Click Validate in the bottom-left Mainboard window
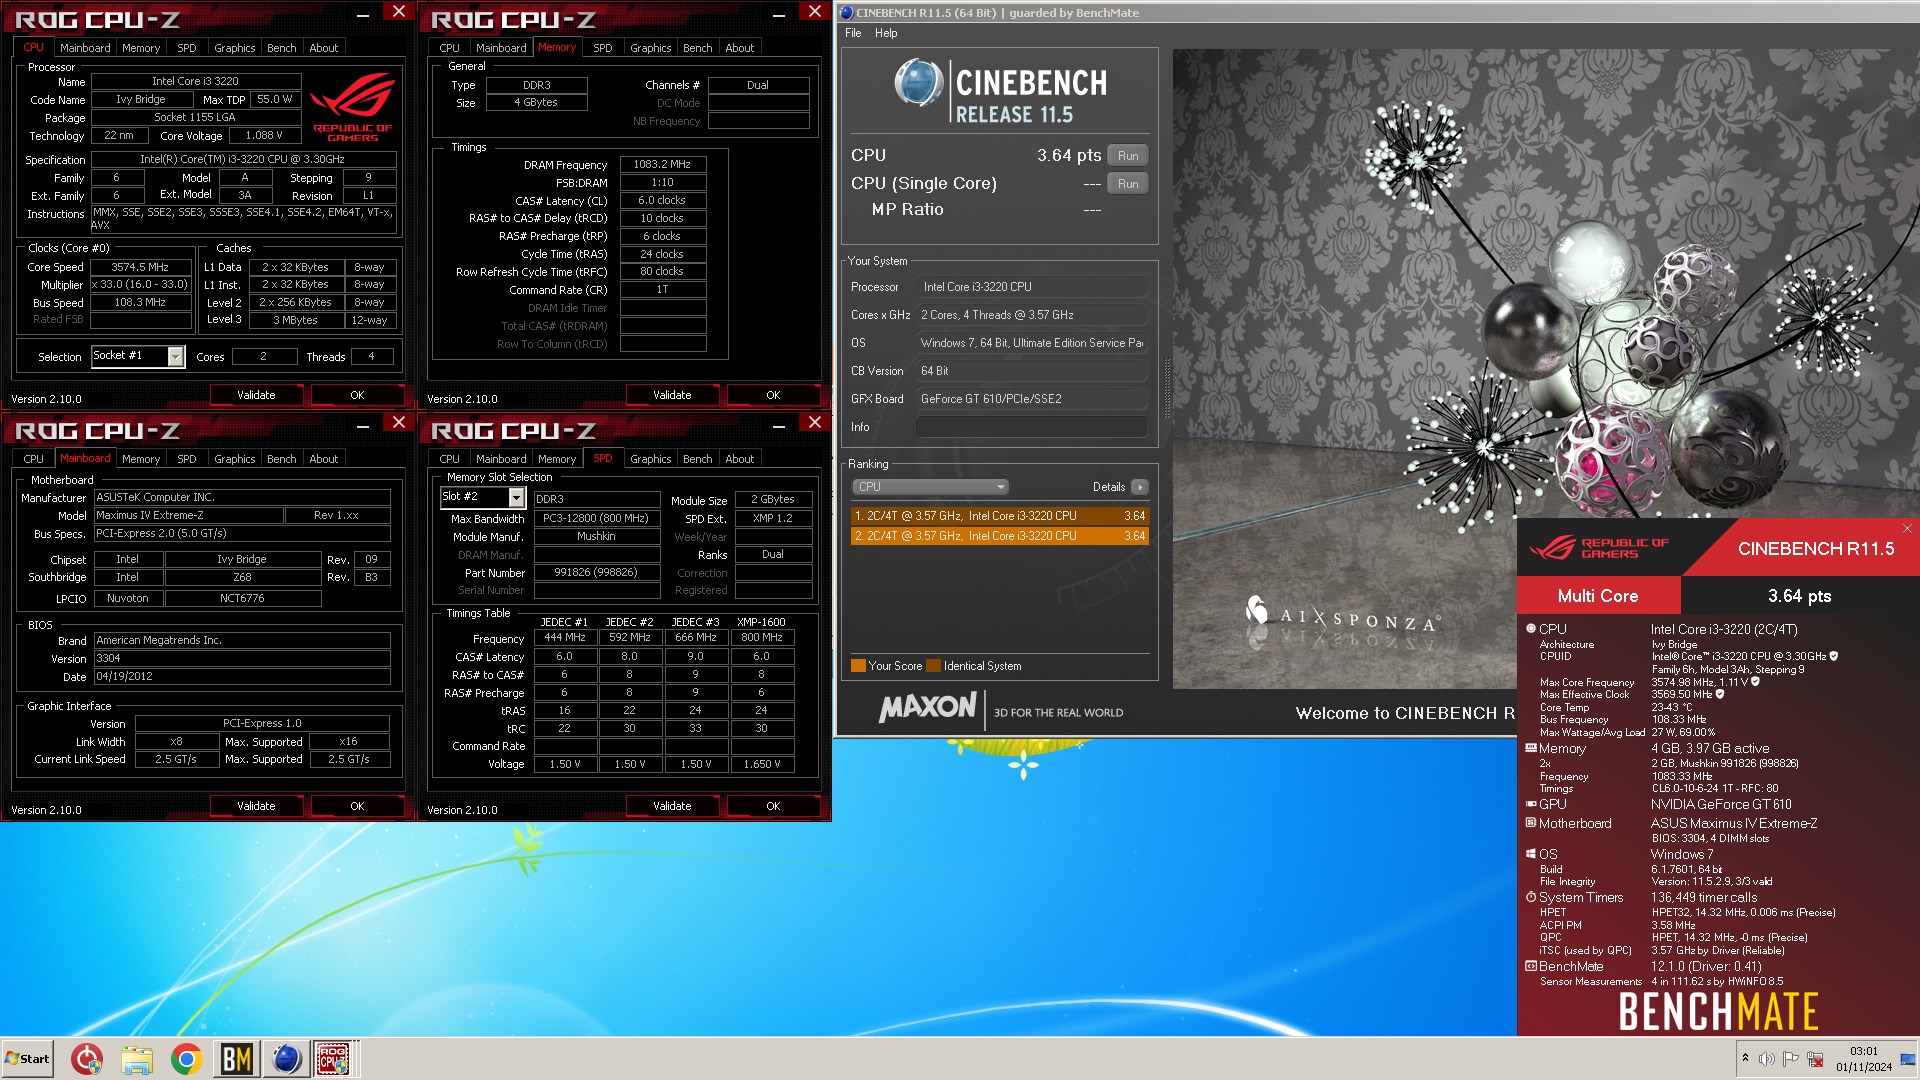The width and height of the screenshot is (1920, 1080). tap(256, 806)
